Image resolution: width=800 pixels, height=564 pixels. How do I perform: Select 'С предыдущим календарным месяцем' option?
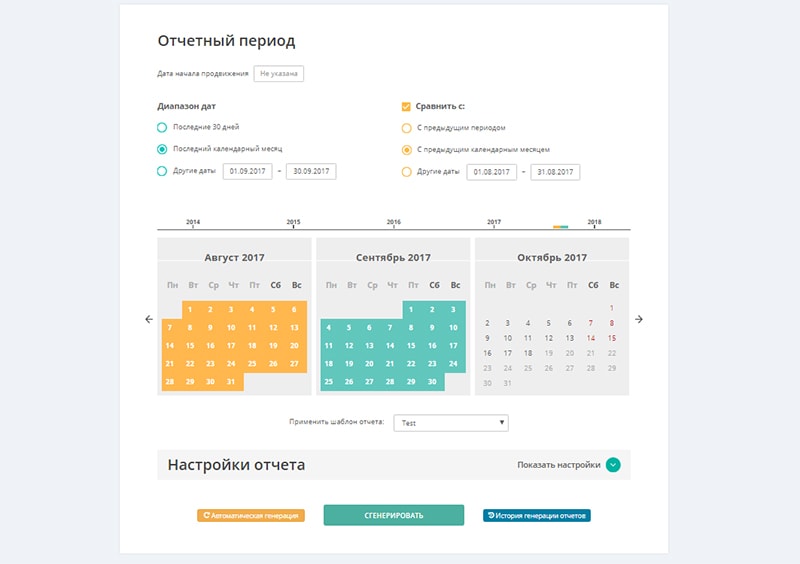(406, 150)
